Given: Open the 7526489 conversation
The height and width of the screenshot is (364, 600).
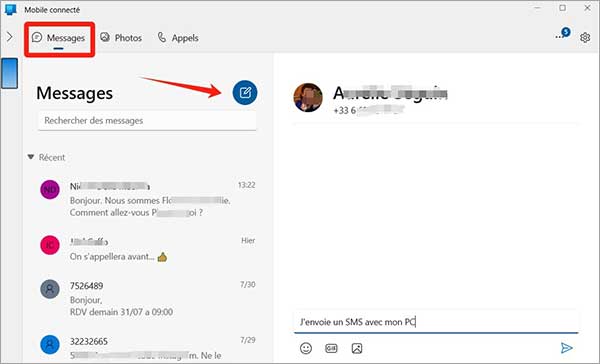Looking at the screenshot, I should (148, 299).
